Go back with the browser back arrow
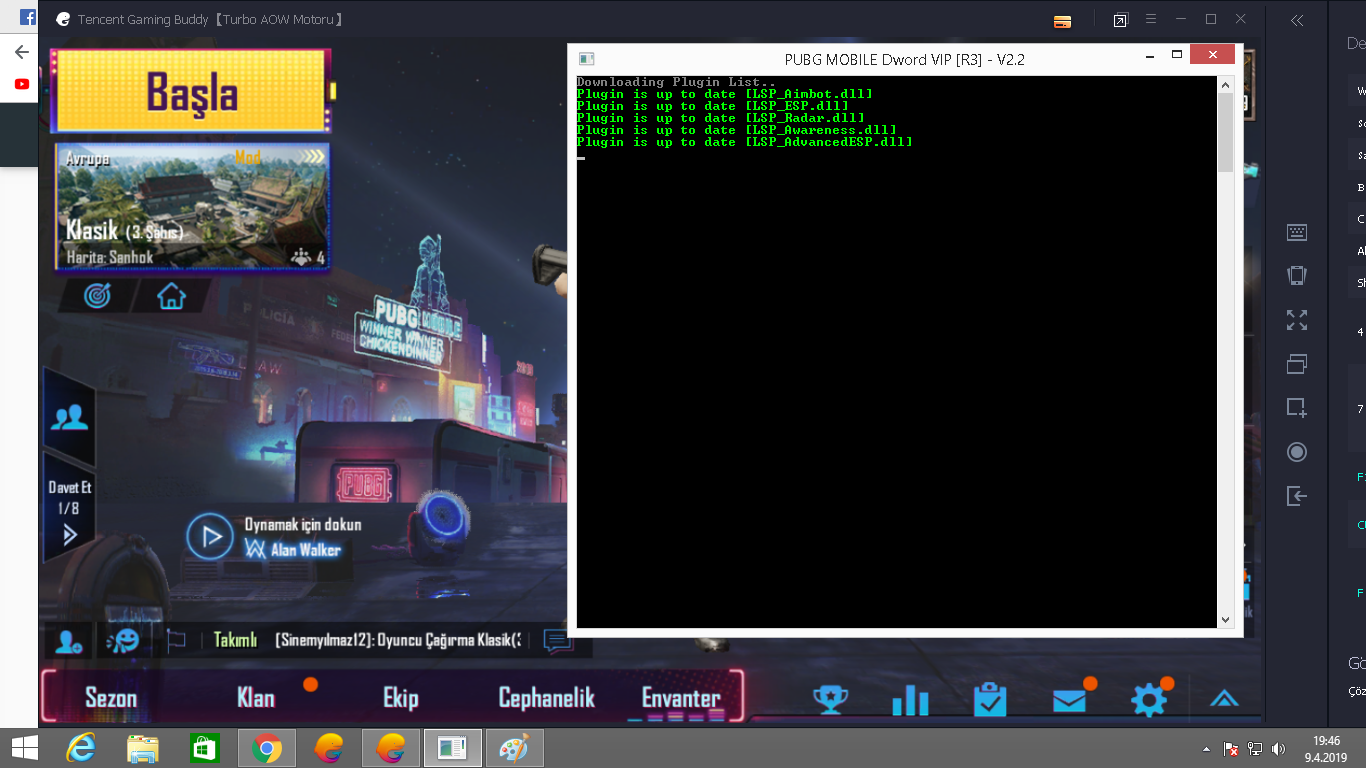Viewport: 1366px width, 768px height. pos(21,52)
